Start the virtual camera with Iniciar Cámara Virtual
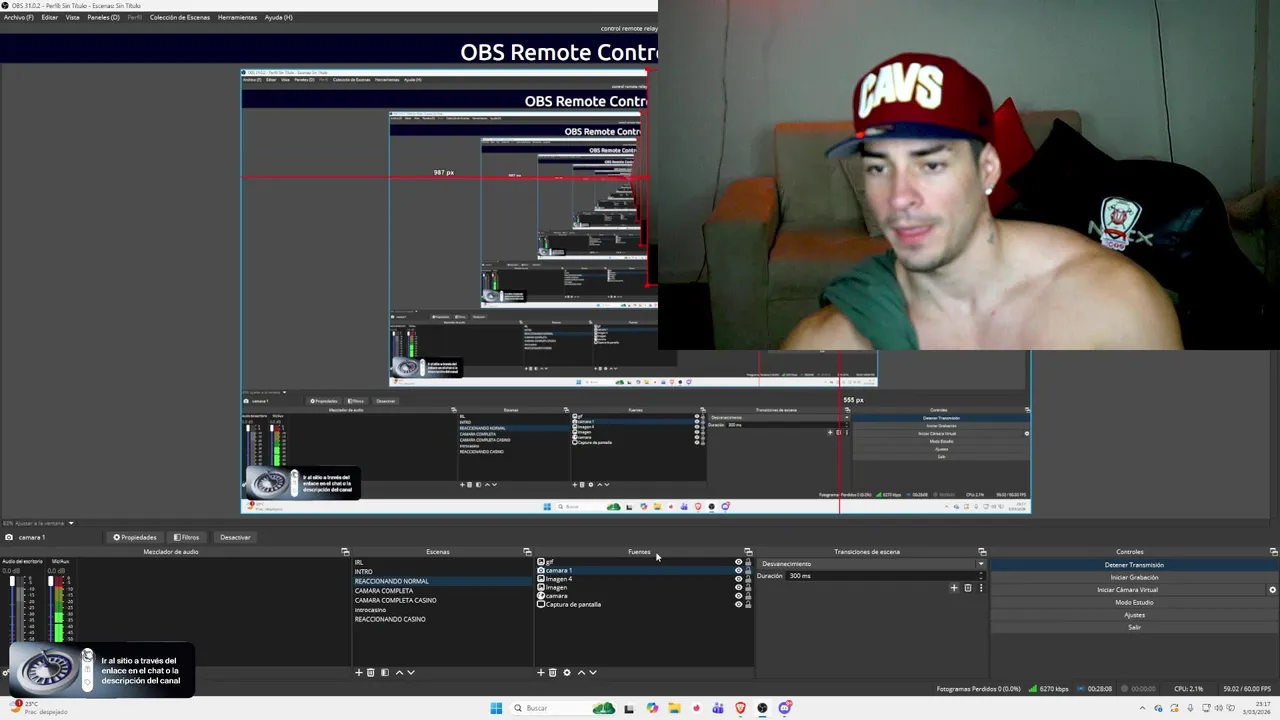 point(1127,590)
